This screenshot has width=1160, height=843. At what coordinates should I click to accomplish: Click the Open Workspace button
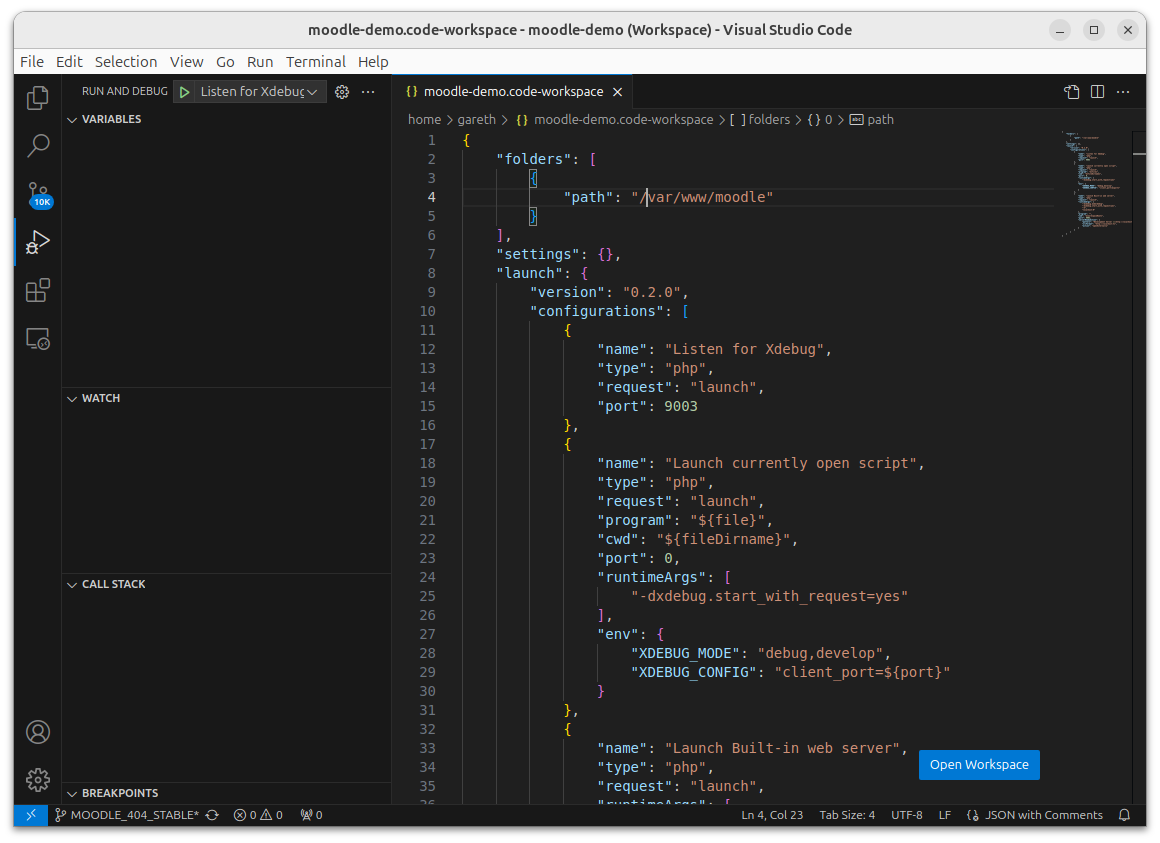[x=979, y=765]
